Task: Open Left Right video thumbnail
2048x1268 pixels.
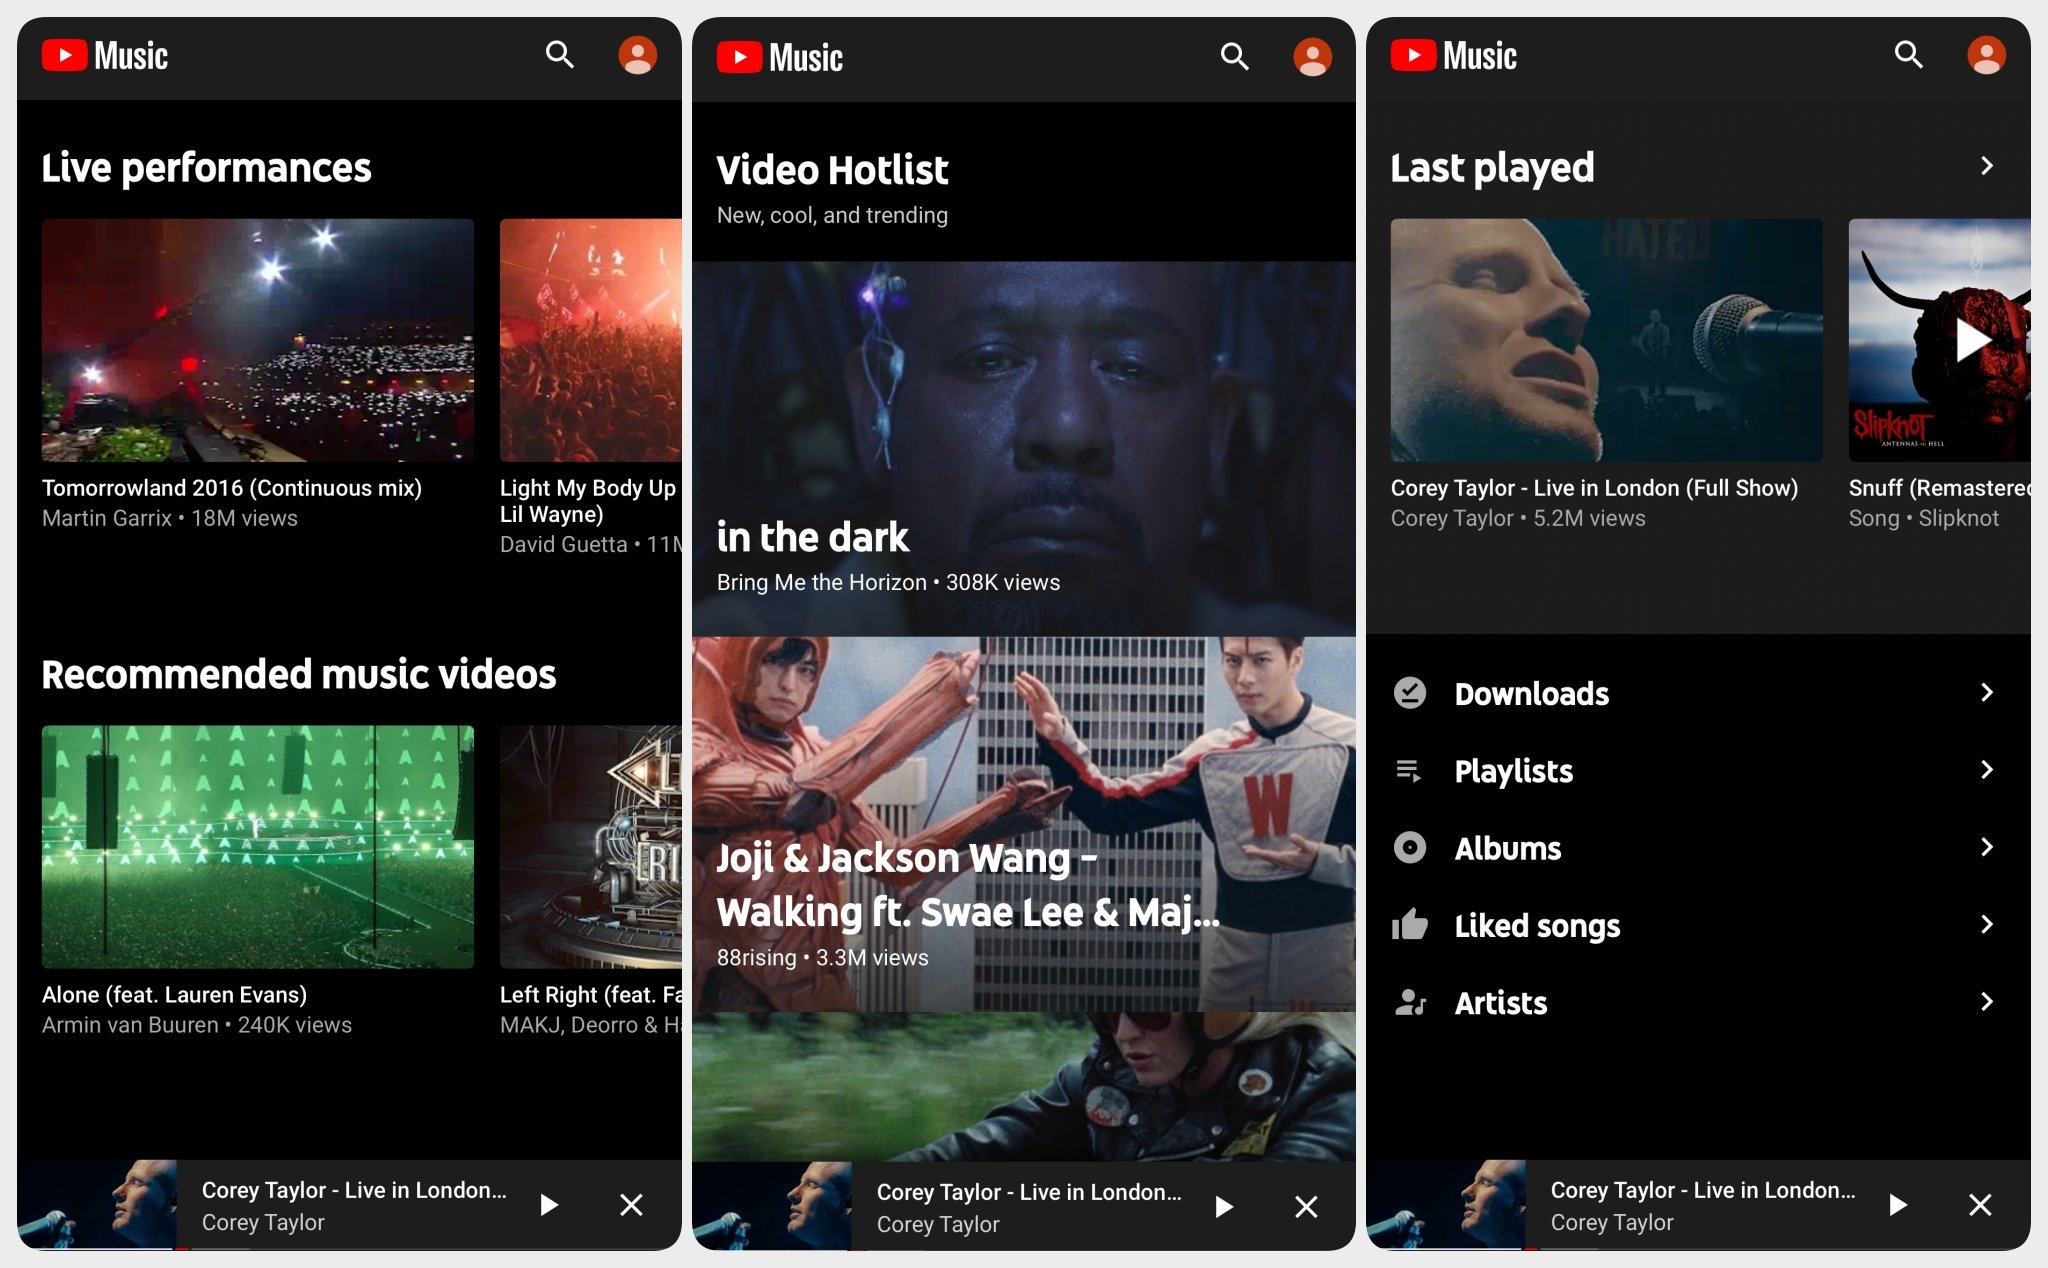Action: click(x=590, y=847)
